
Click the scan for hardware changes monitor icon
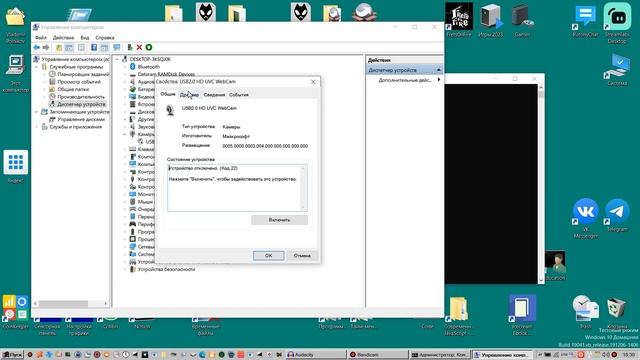117,47
